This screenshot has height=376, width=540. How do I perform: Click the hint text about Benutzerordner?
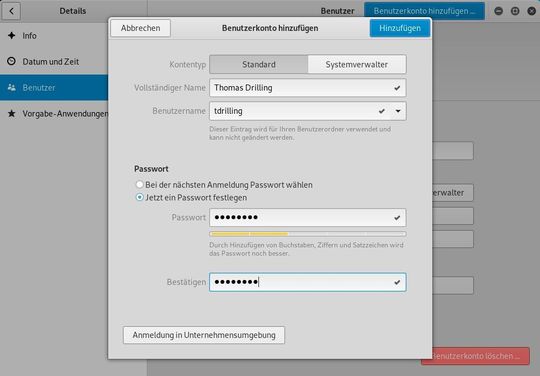pyautogui.click(x=300, y=133)
